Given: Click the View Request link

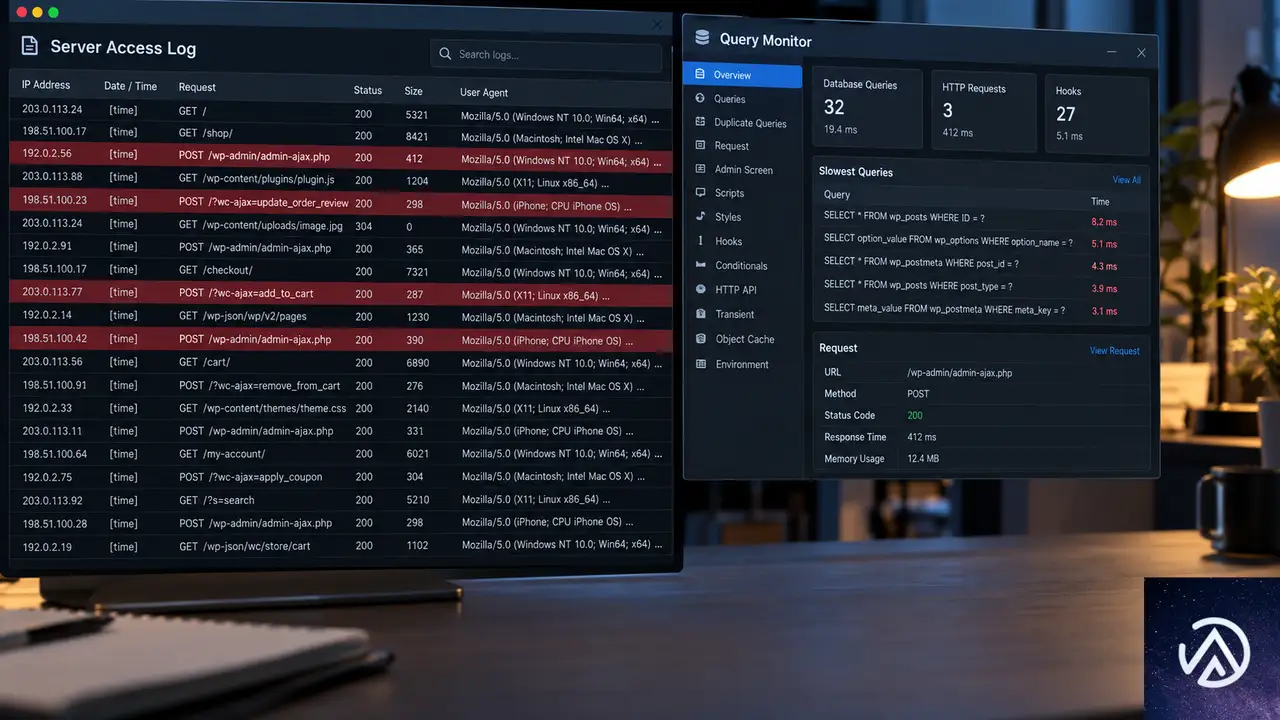Looking at the screenshot, I should click(1114, 351).
